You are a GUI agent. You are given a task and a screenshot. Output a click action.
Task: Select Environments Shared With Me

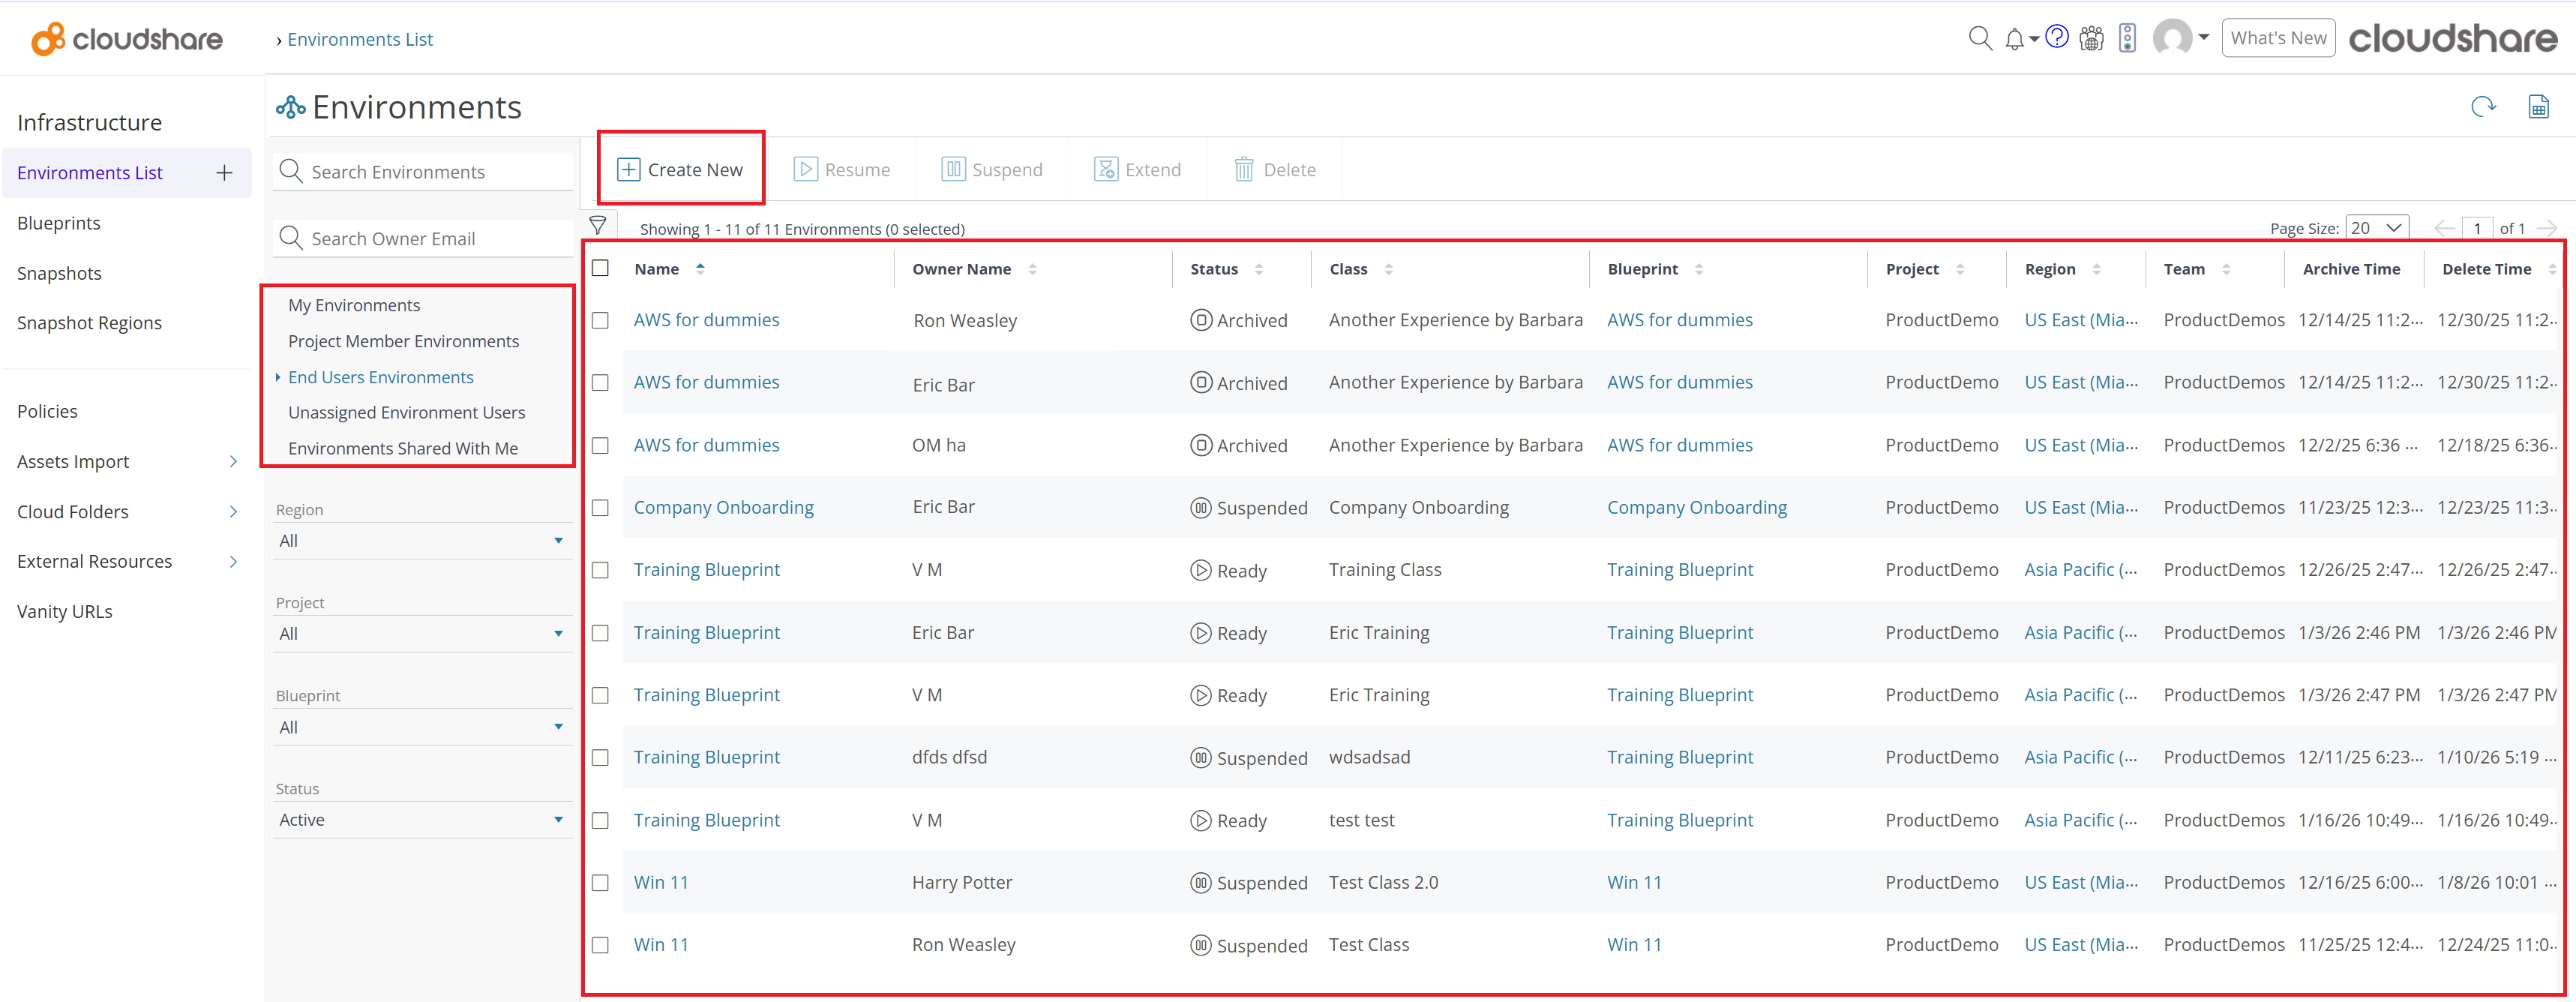(x=403, y=448)
